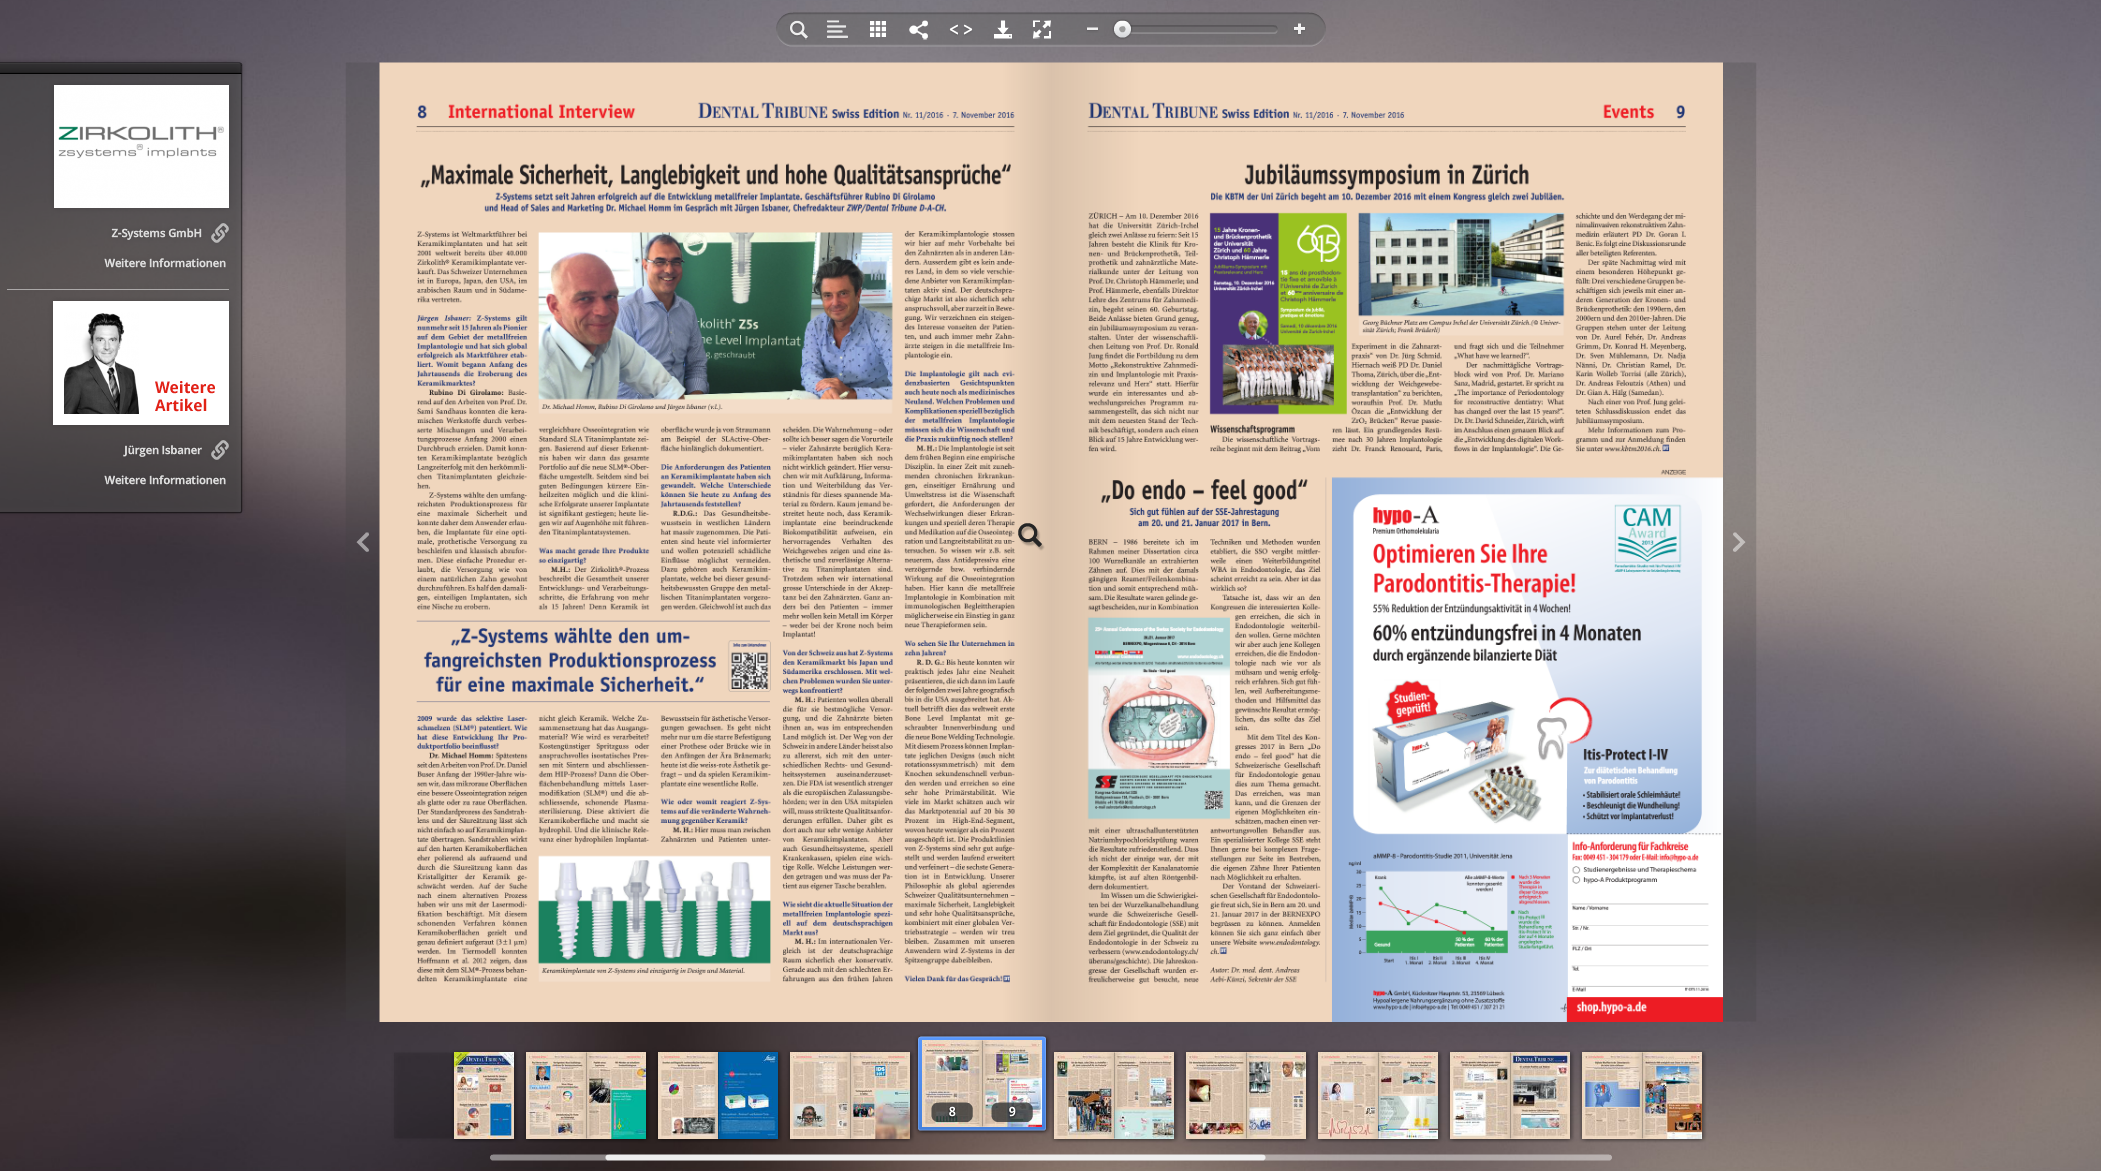Click the share icon in the toolbar

pos(918,30)
